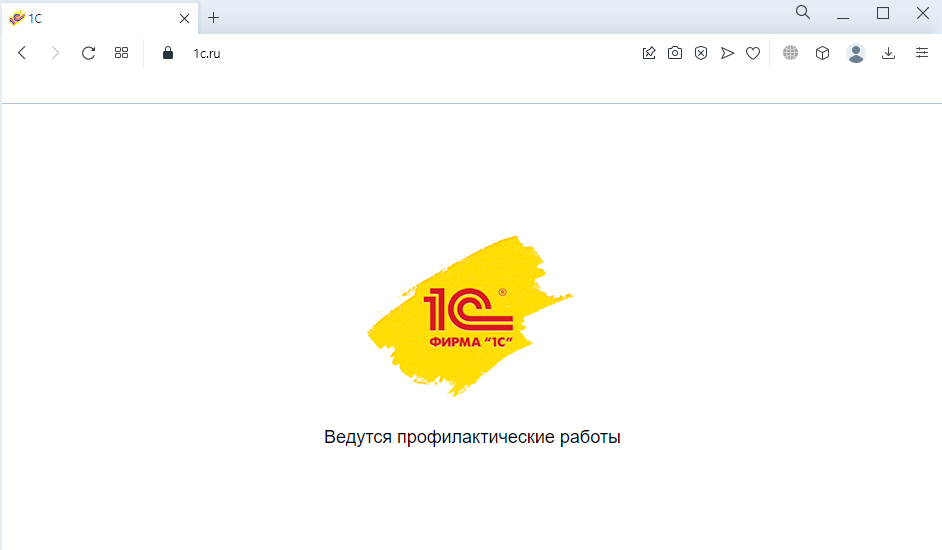
Task: Open the ad blocker shield icon
Action: click(700, 53)
